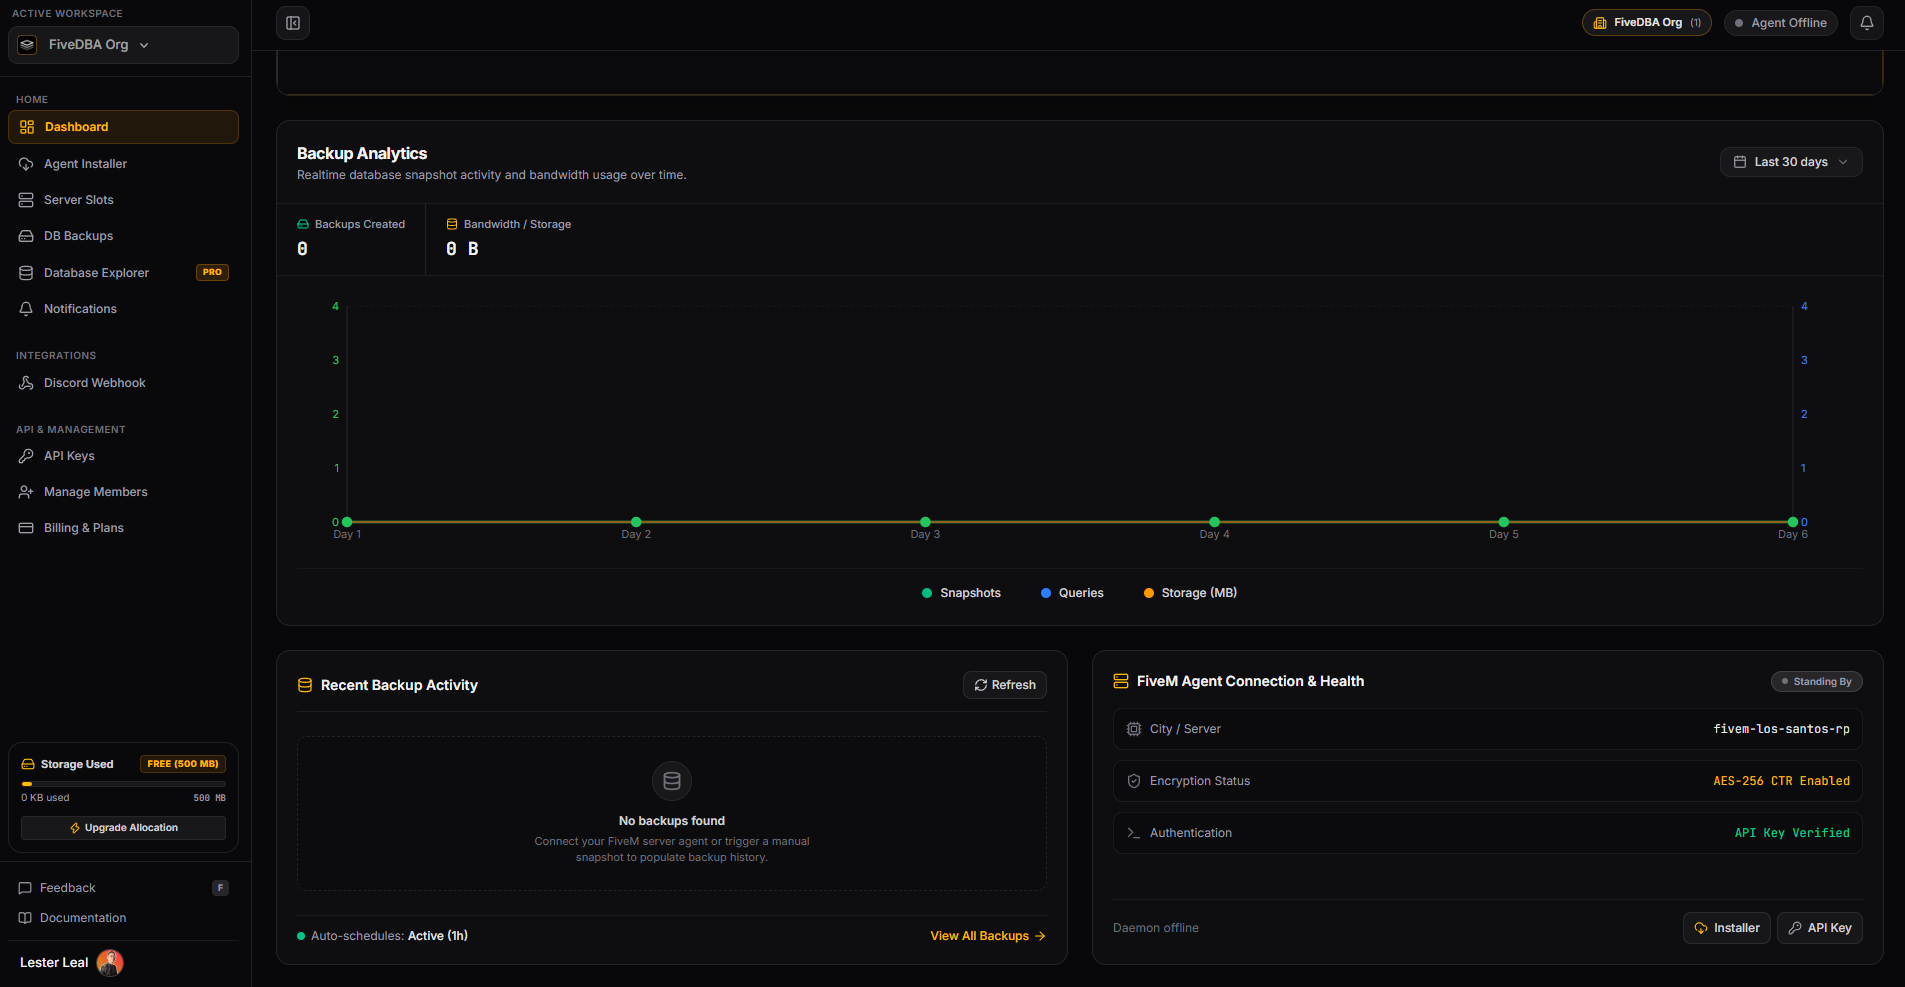This screenshot has height=987, width=1905.
Task: Open DB Backups section
Action: (x=123, y=236)
